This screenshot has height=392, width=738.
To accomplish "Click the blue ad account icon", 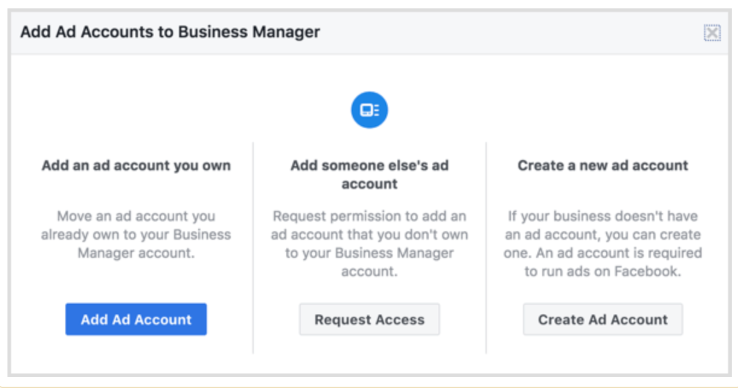I will 369,110.
